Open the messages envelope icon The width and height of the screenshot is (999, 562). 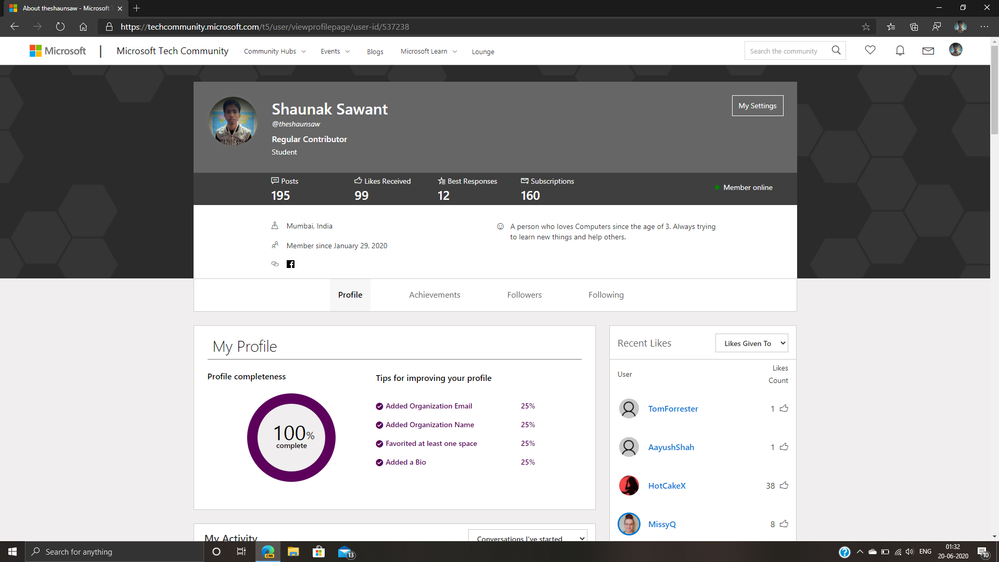click(x=928, y=50)
